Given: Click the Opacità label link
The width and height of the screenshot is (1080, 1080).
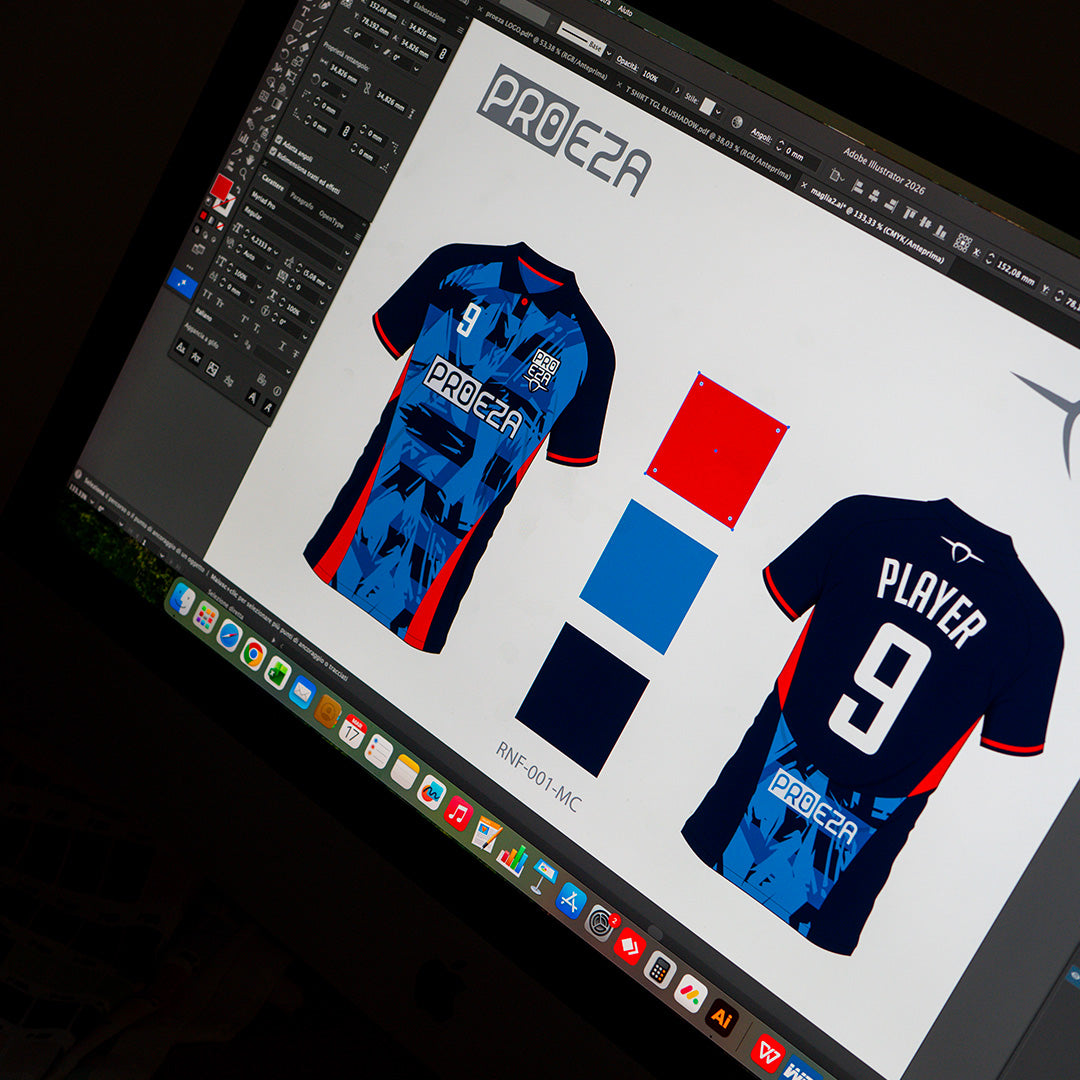Looking at the screenshot, I should (x=626, y=62).
